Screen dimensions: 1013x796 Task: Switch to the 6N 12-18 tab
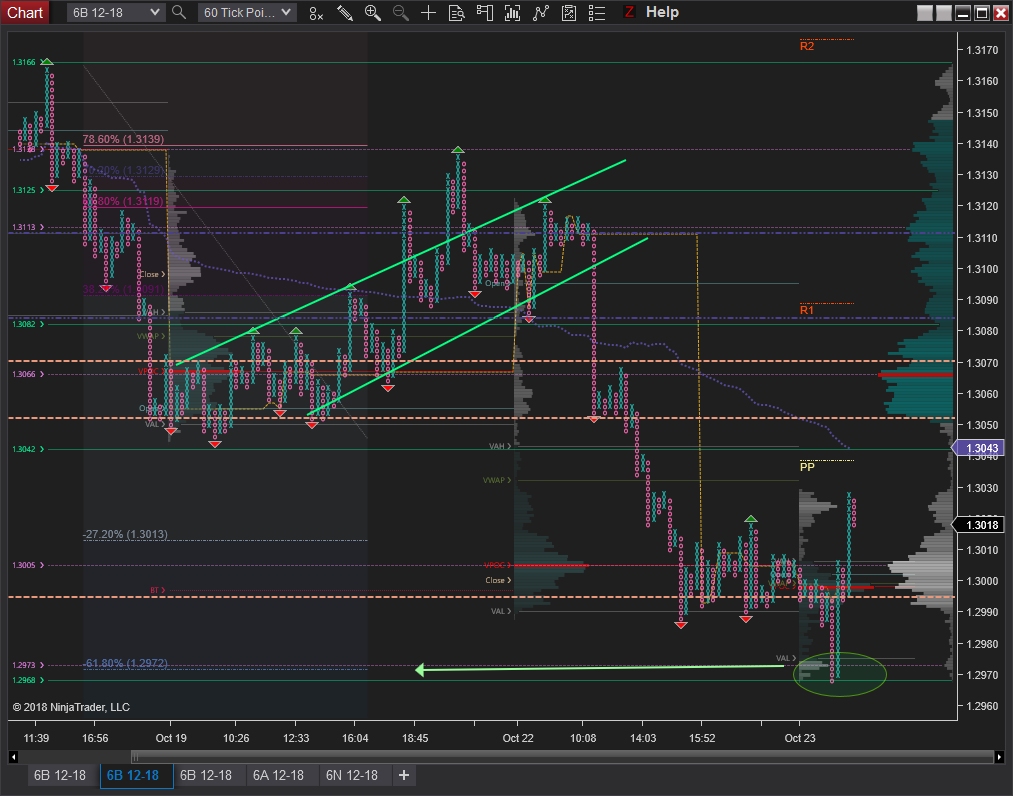[352, 775]
